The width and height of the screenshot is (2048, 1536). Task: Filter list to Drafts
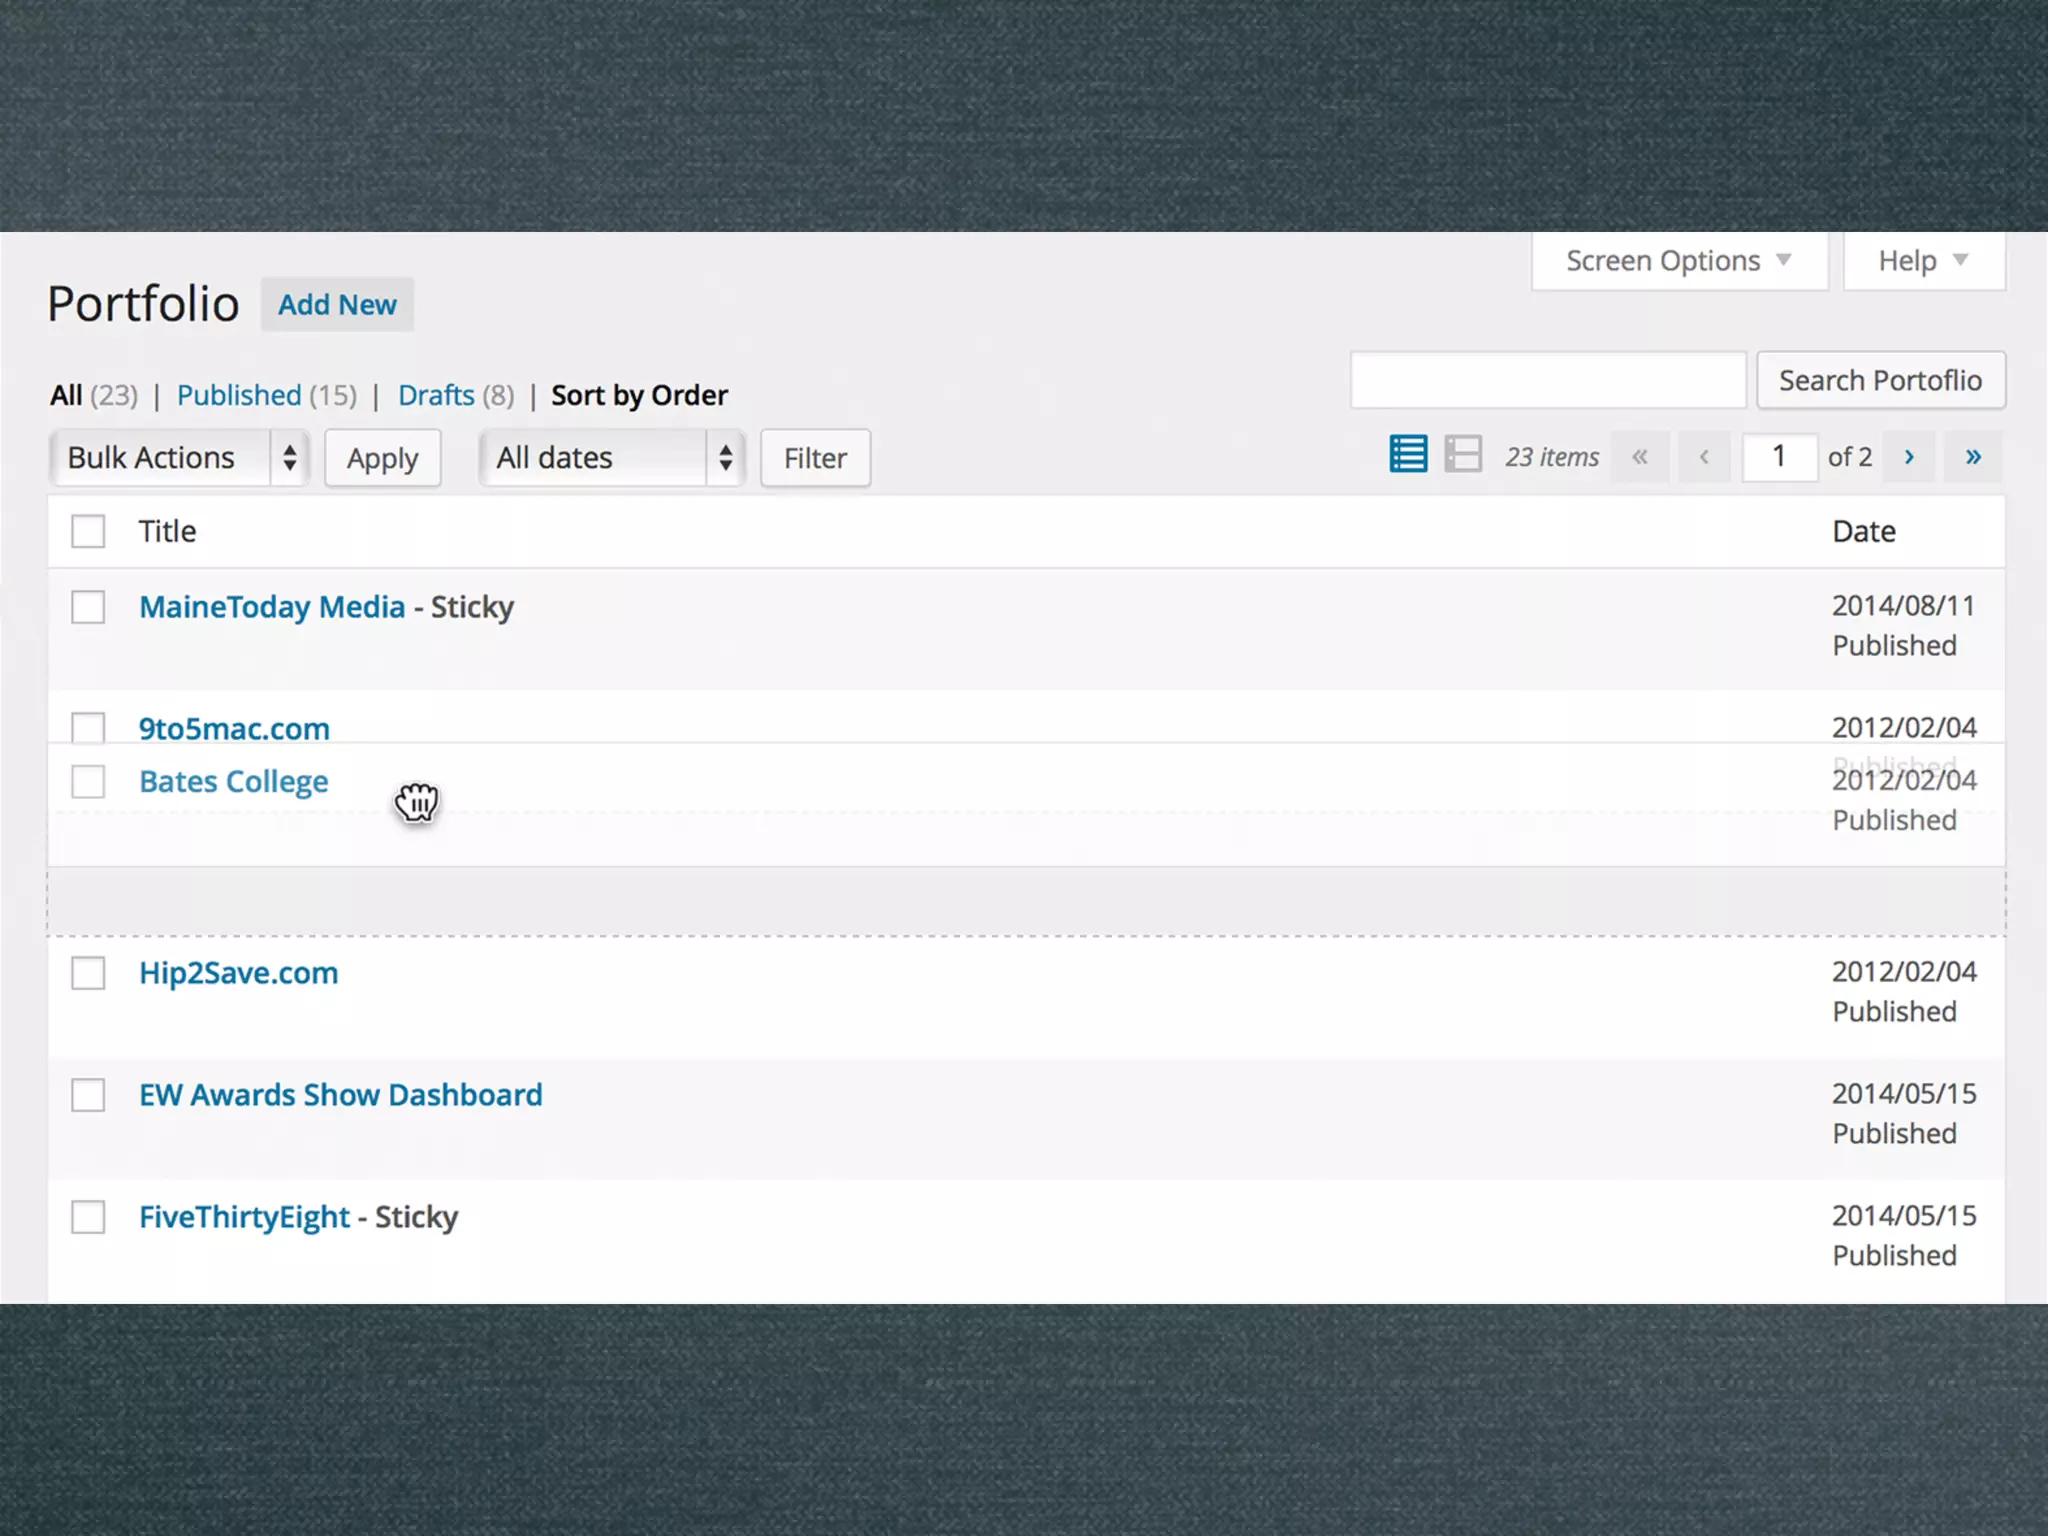[x=436, y=395]
